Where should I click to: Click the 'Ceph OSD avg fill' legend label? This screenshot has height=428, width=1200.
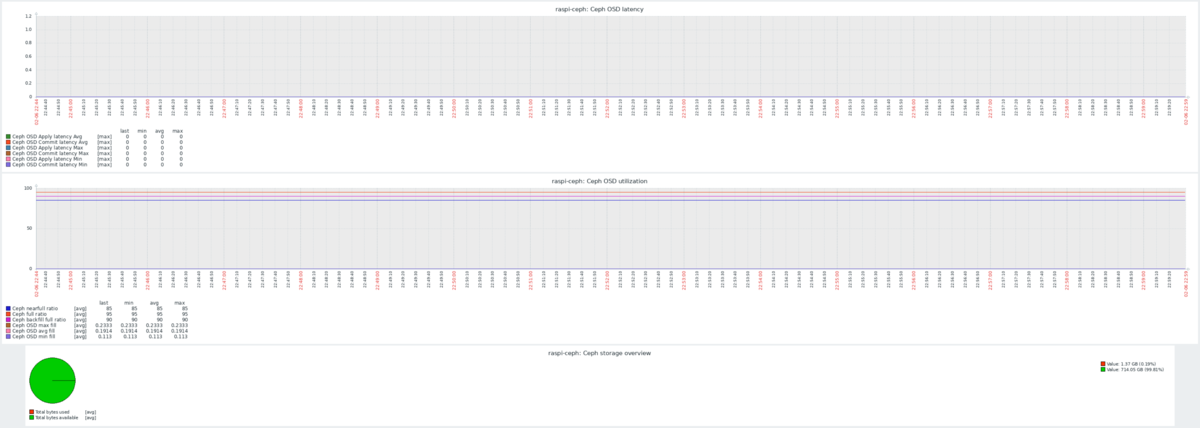[x=34, y=331]
